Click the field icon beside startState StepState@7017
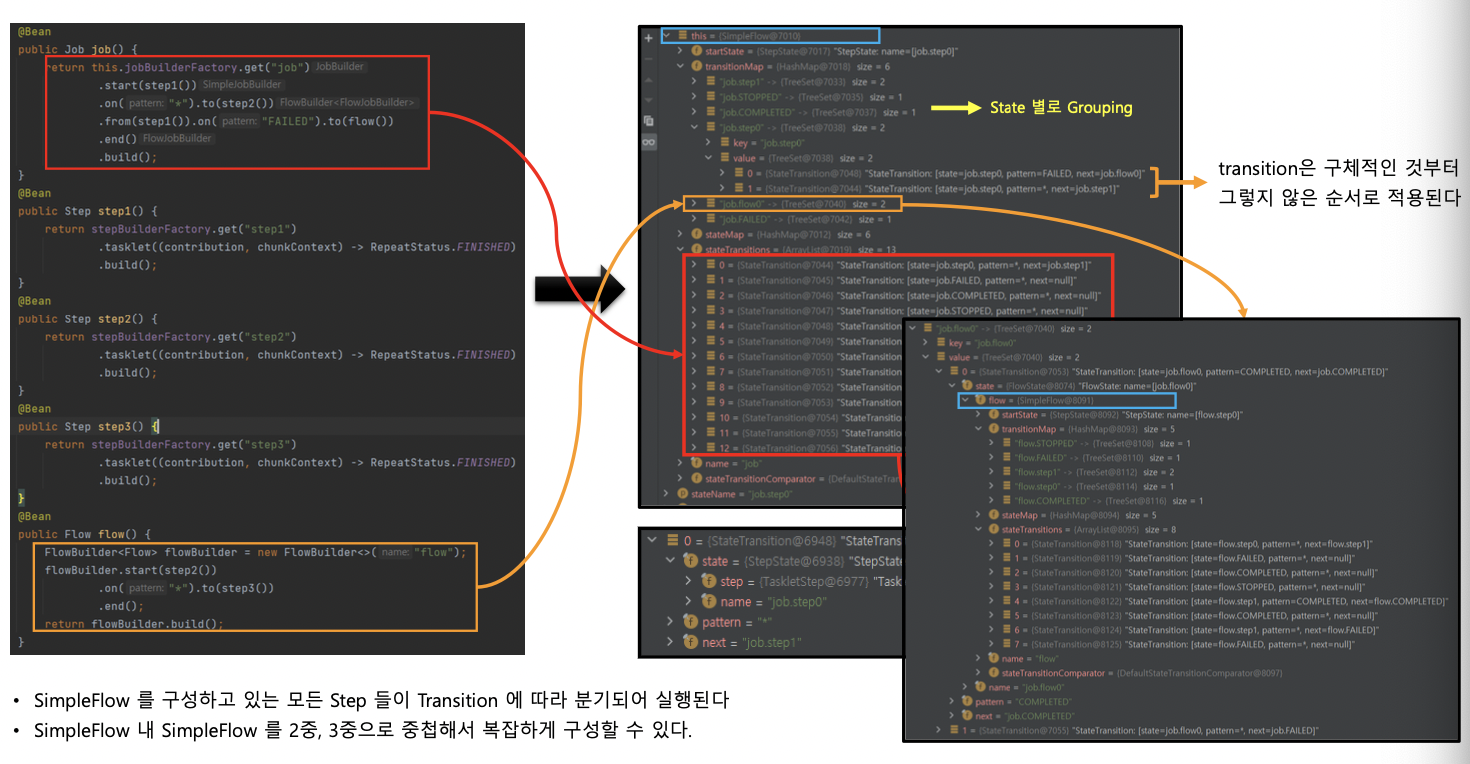 (x=696, y=50)
